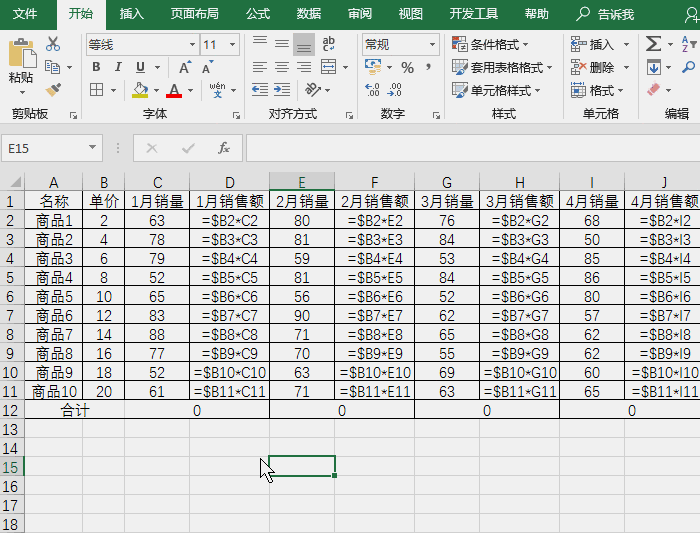Apply comma style
Viewport: 700px width, 533px height.
428,67
